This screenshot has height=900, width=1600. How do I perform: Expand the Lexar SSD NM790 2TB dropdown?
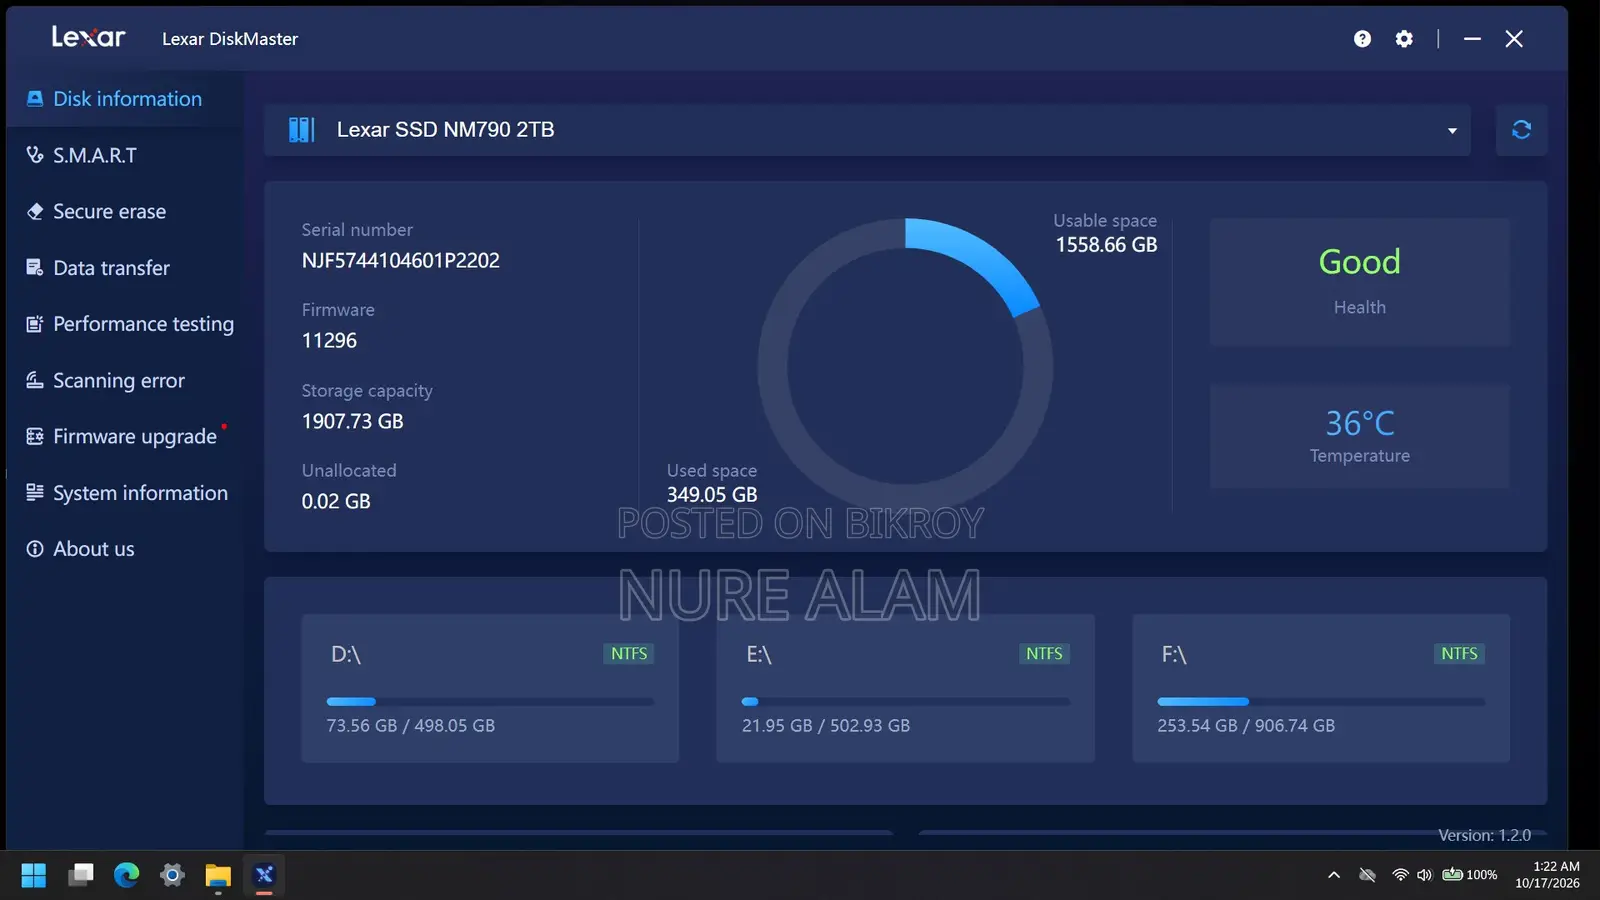[1452, 131]
